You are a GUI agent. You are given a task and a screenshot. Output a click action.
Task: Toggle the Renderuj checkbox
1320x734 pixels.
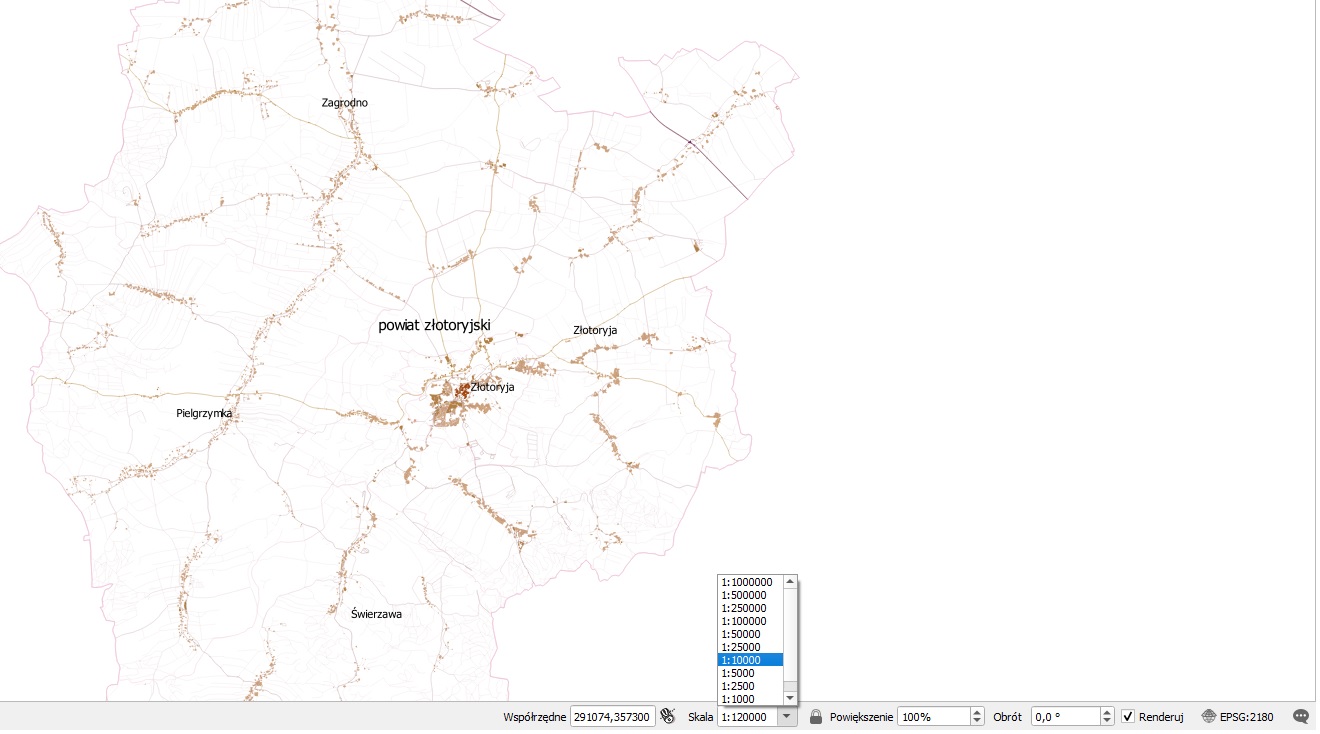(1128, 717)
